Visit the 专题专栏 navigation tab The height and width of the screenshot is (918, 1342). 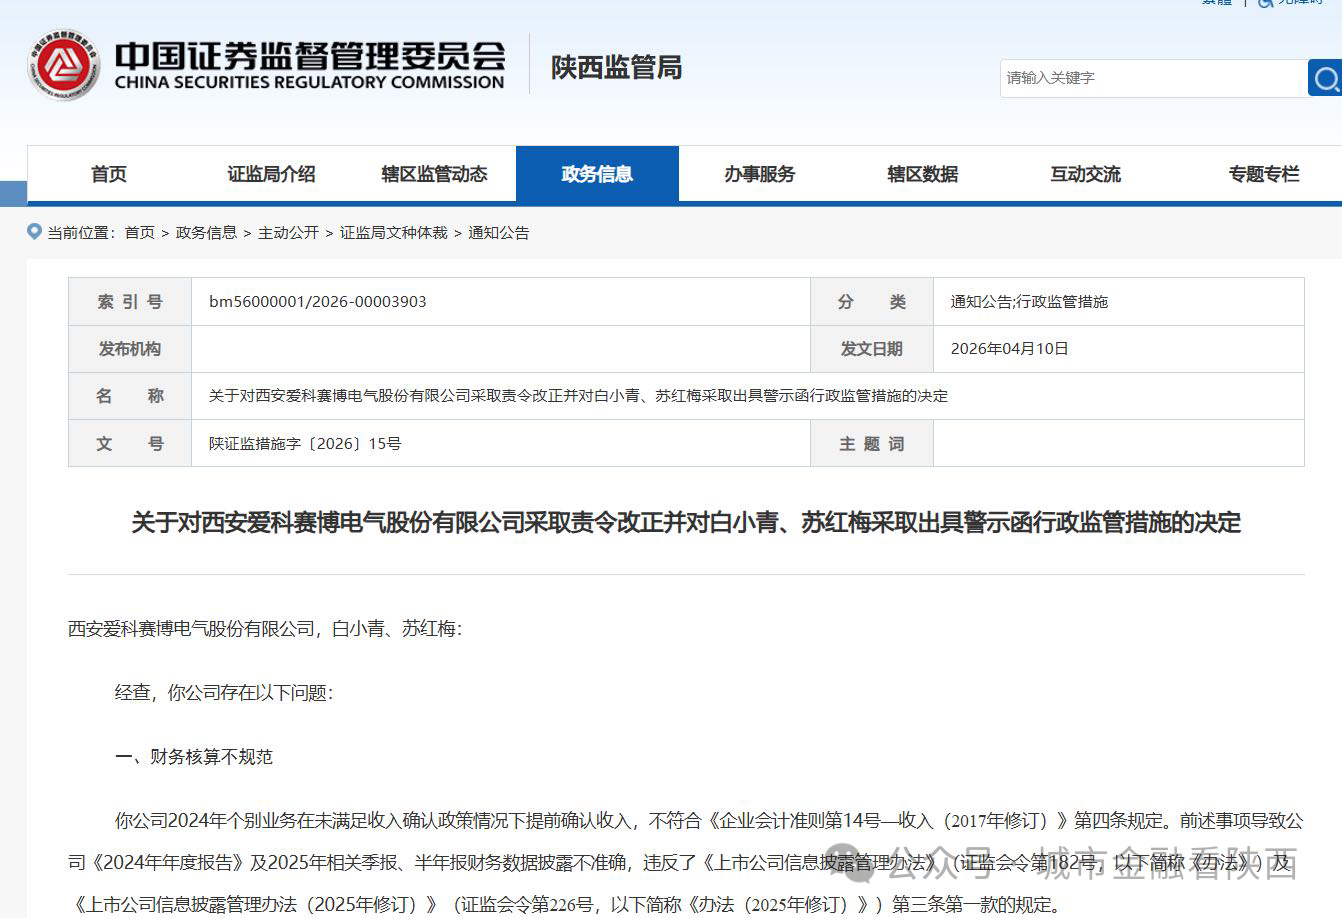click(x=1264, y=174)
